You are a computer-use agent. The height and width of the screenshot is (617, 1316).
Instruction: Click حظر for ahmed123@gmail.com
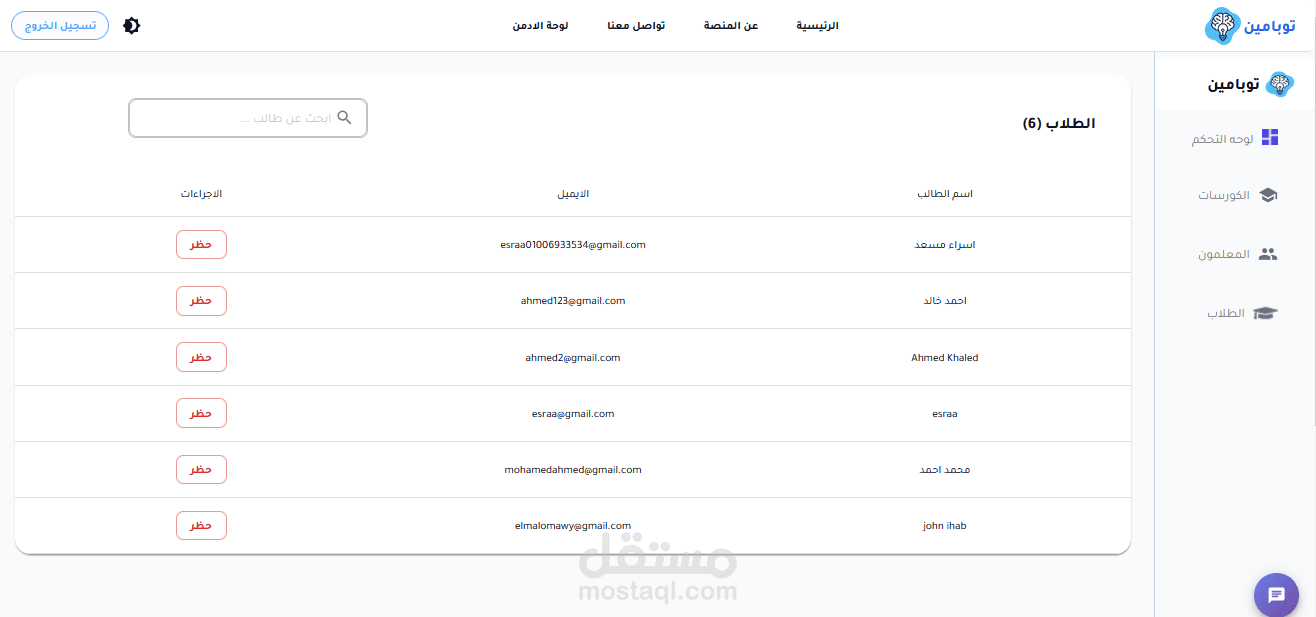[201, 301]
